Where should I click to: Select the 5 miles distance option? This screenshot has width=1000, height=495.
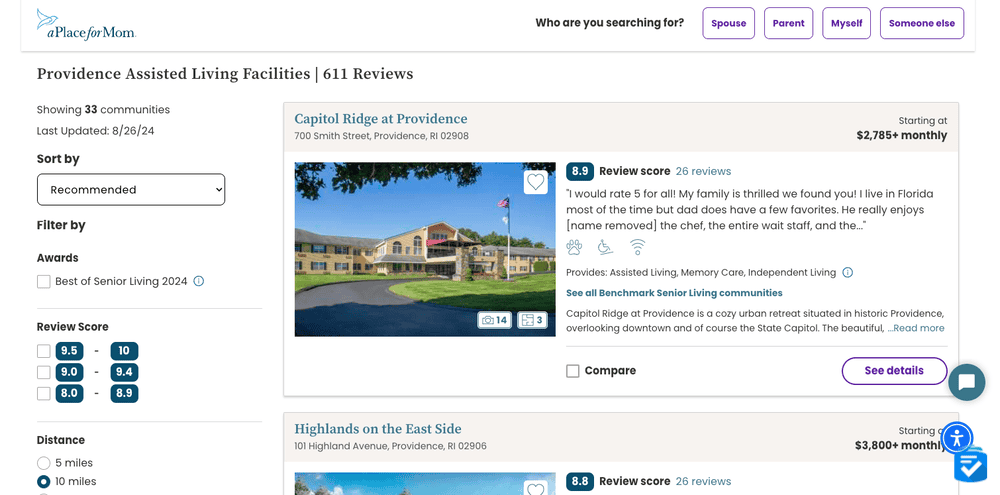[44, 463]
